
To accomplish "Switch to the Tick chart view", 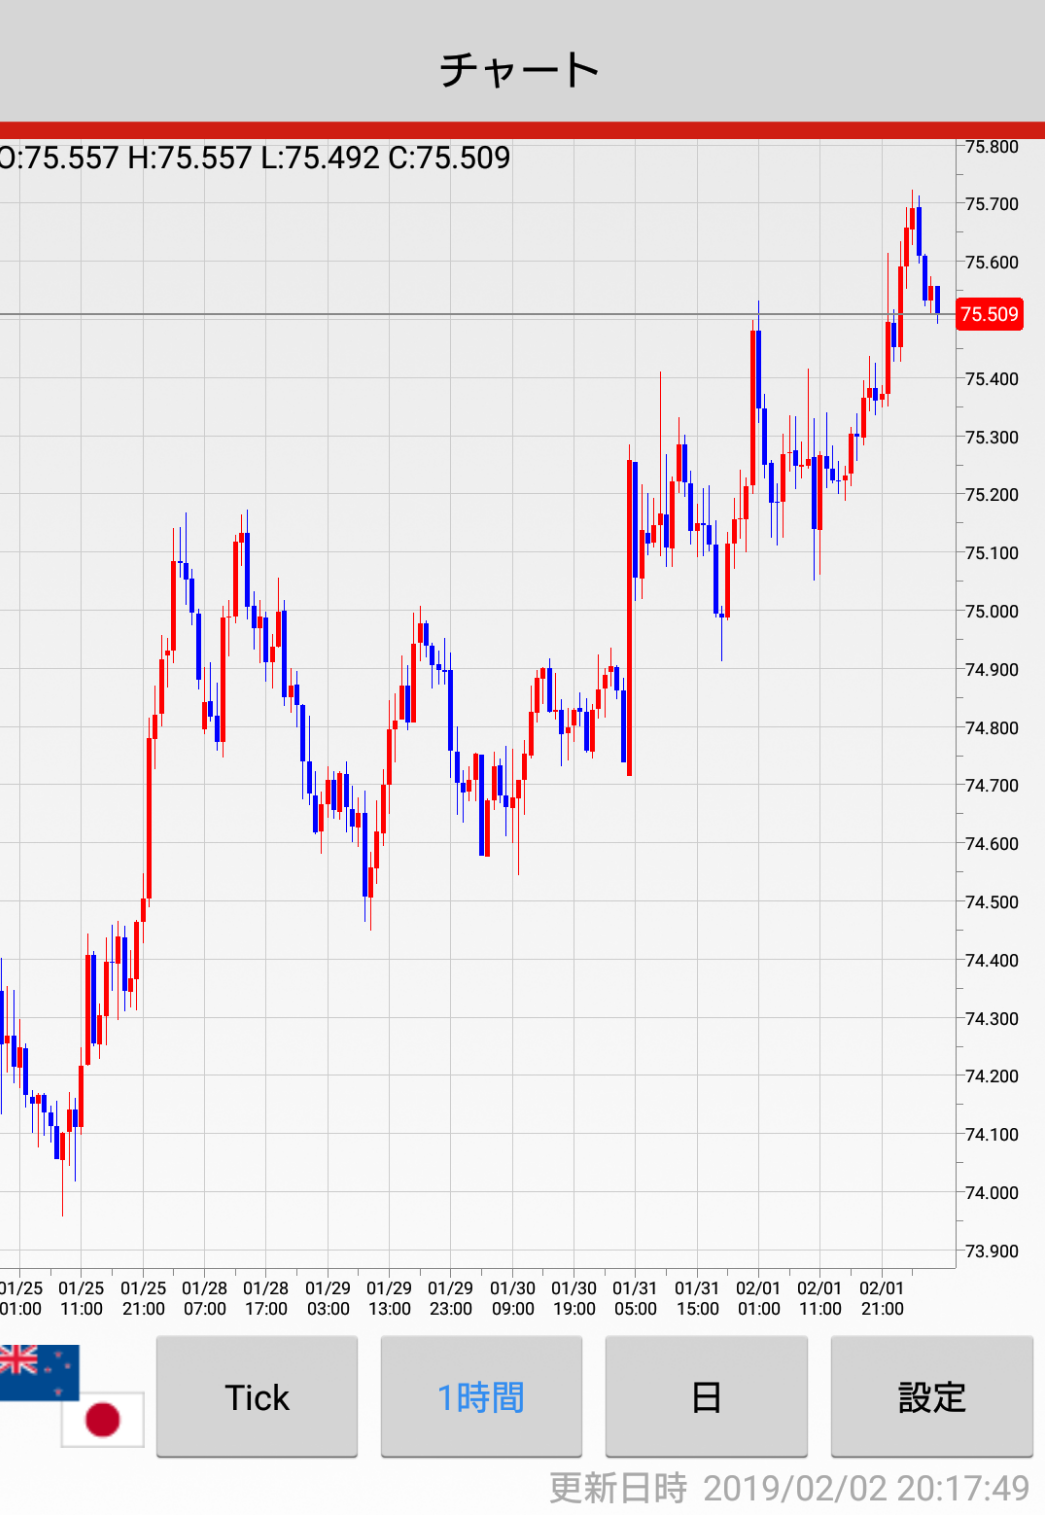I will (256, 1397).
